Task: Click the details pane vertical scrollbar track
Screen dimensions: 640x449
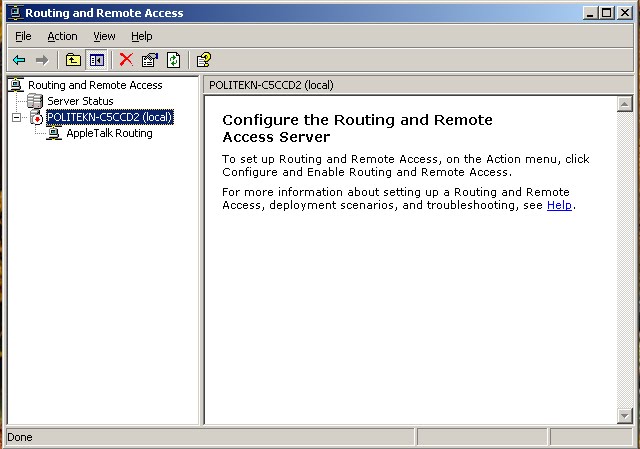Action: point(624,260)
